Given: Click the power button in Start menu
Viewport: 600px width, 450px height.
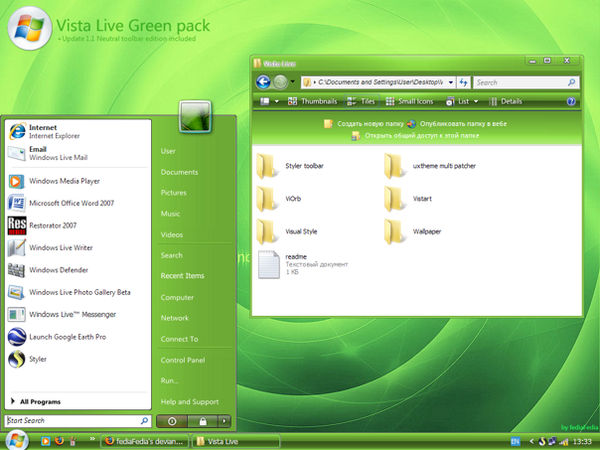Looking at the screenshot, I should pyautogui.click(x=172, y=421).
